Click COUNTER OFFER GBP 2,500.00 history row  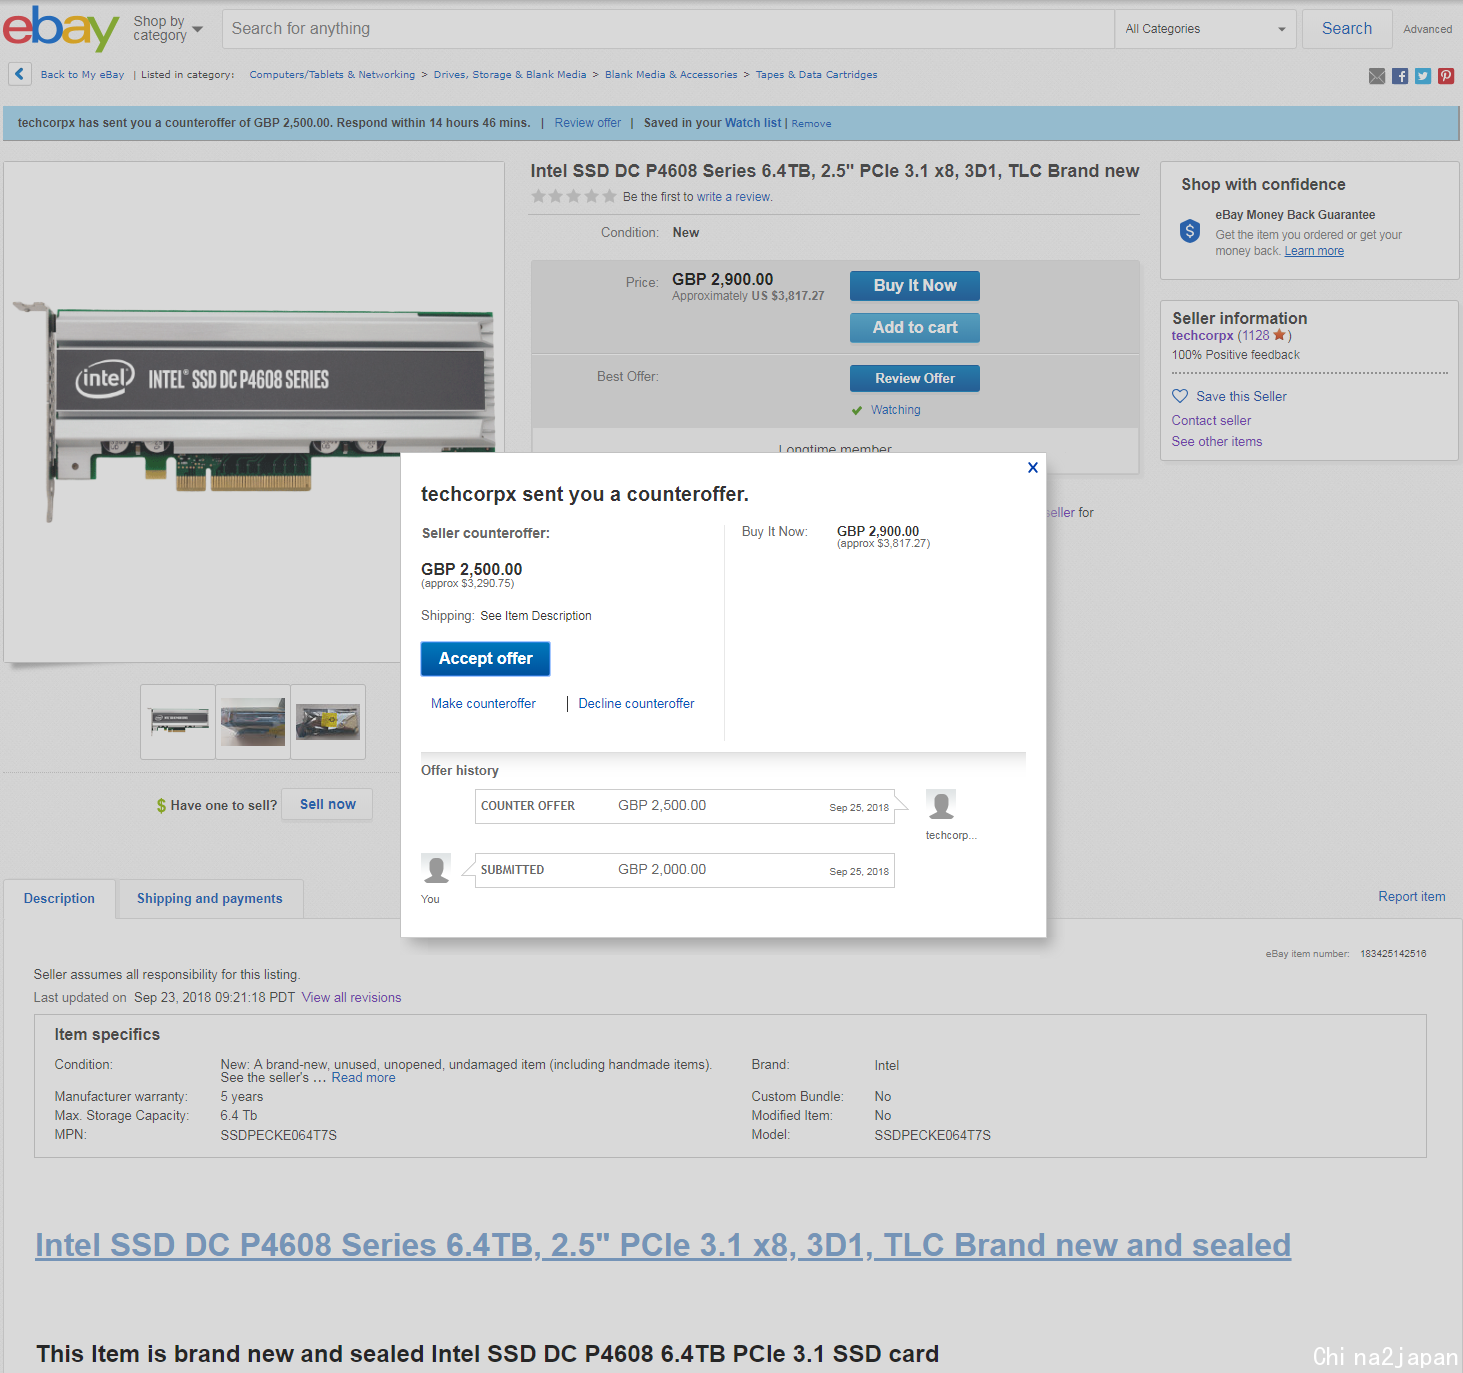(x=685, y=806)
